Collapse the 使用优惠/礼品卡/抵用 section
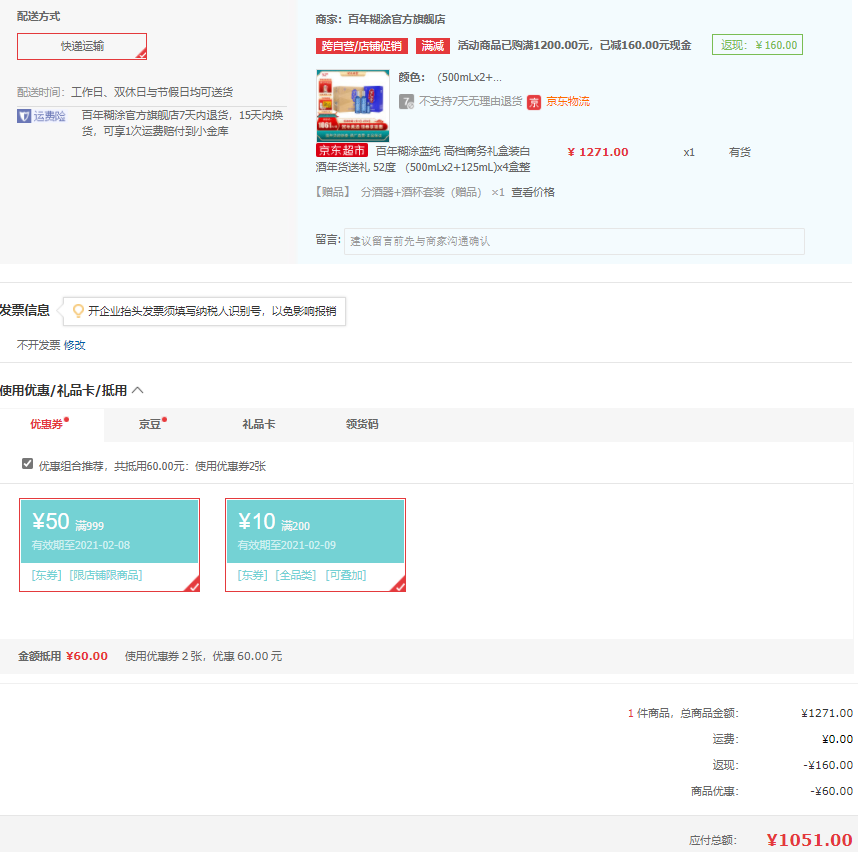The height and width of the screenshot is (852, 858). click(138, 390)
